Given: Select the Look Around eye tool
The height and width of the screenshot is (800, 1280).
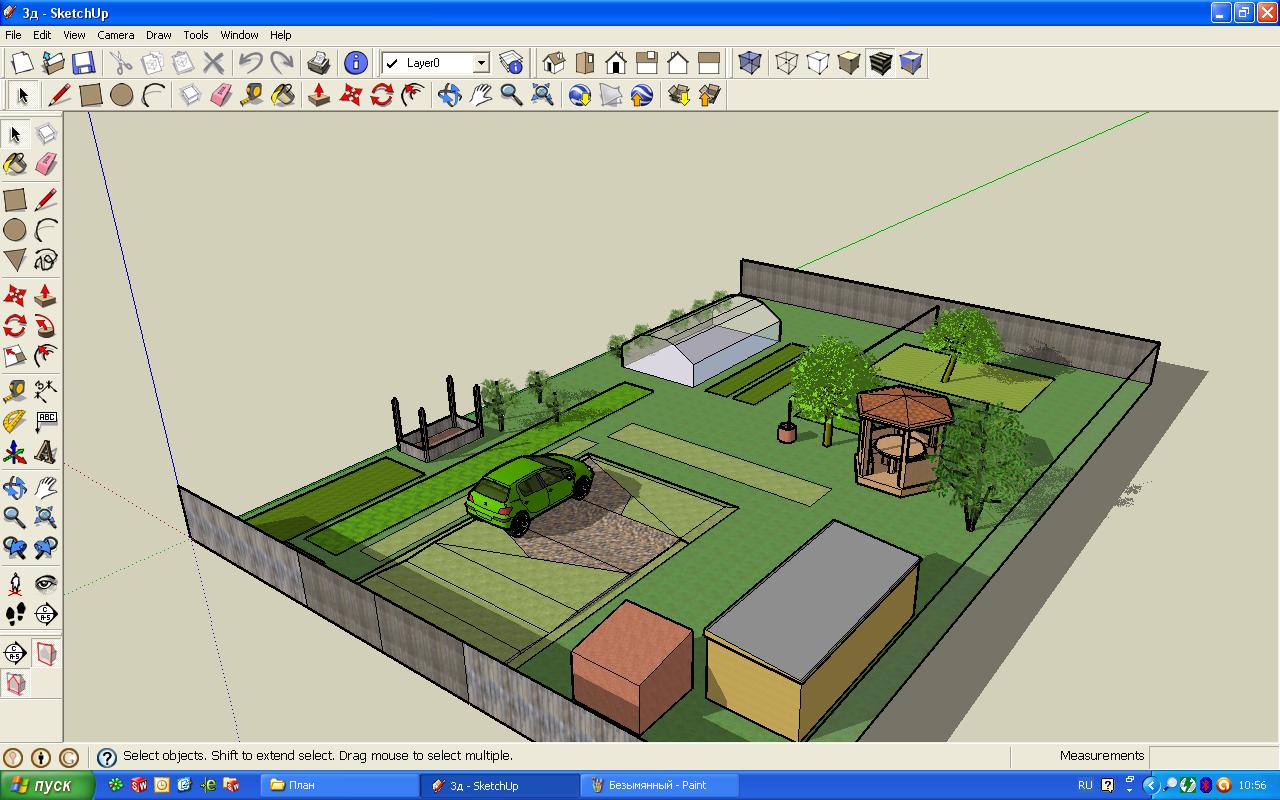Looking at the screenshot, I should (45, 583).
